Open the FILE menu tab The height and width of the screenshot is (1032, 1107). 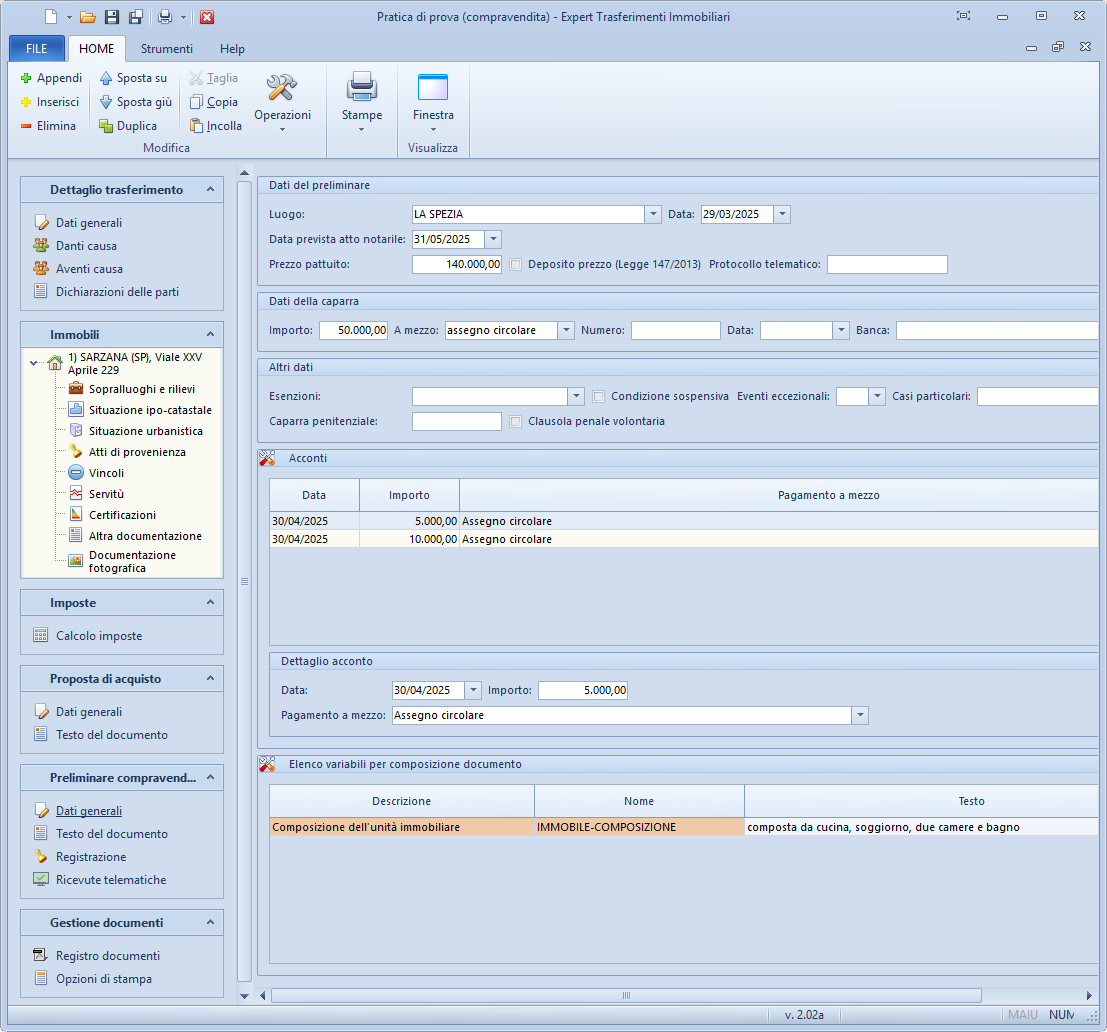[x=36, y=49]
